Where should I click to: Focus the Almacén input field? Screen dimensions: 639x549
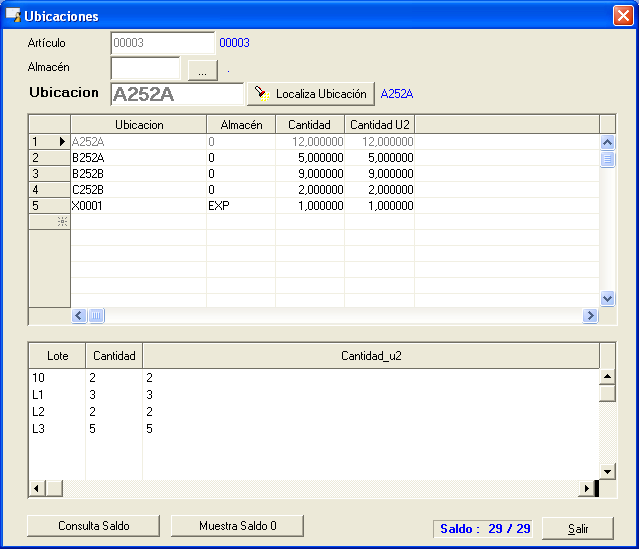[x=145, y=68]
